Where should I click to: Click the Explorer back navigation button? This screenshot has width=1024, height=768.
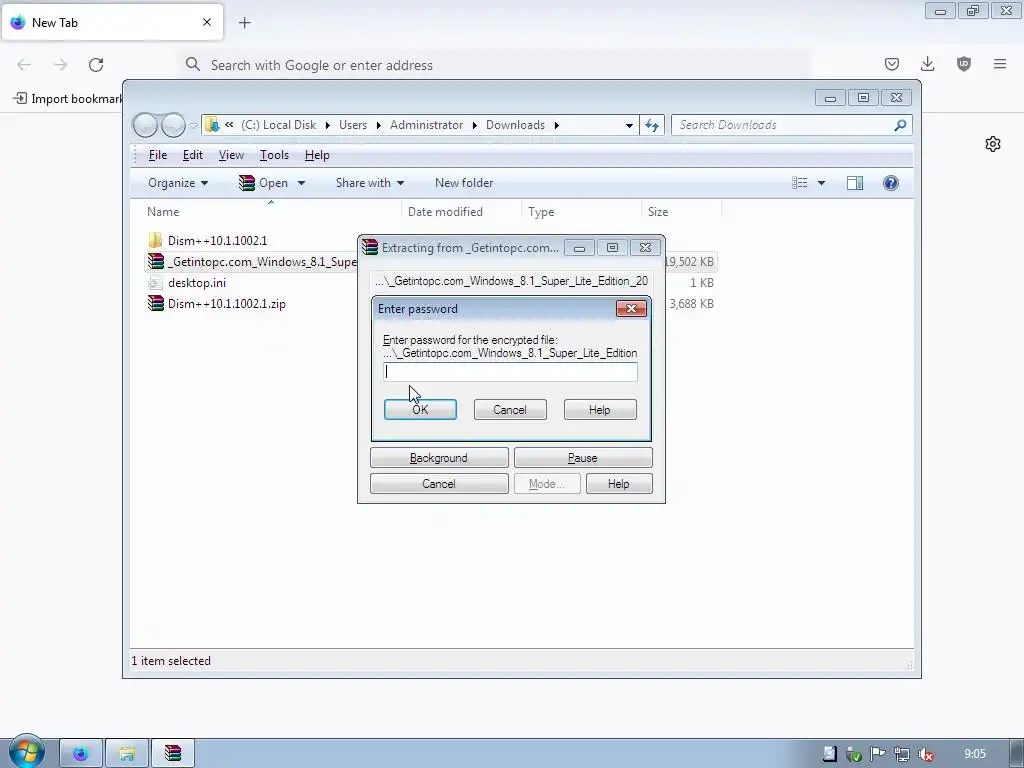click(146, 125)
